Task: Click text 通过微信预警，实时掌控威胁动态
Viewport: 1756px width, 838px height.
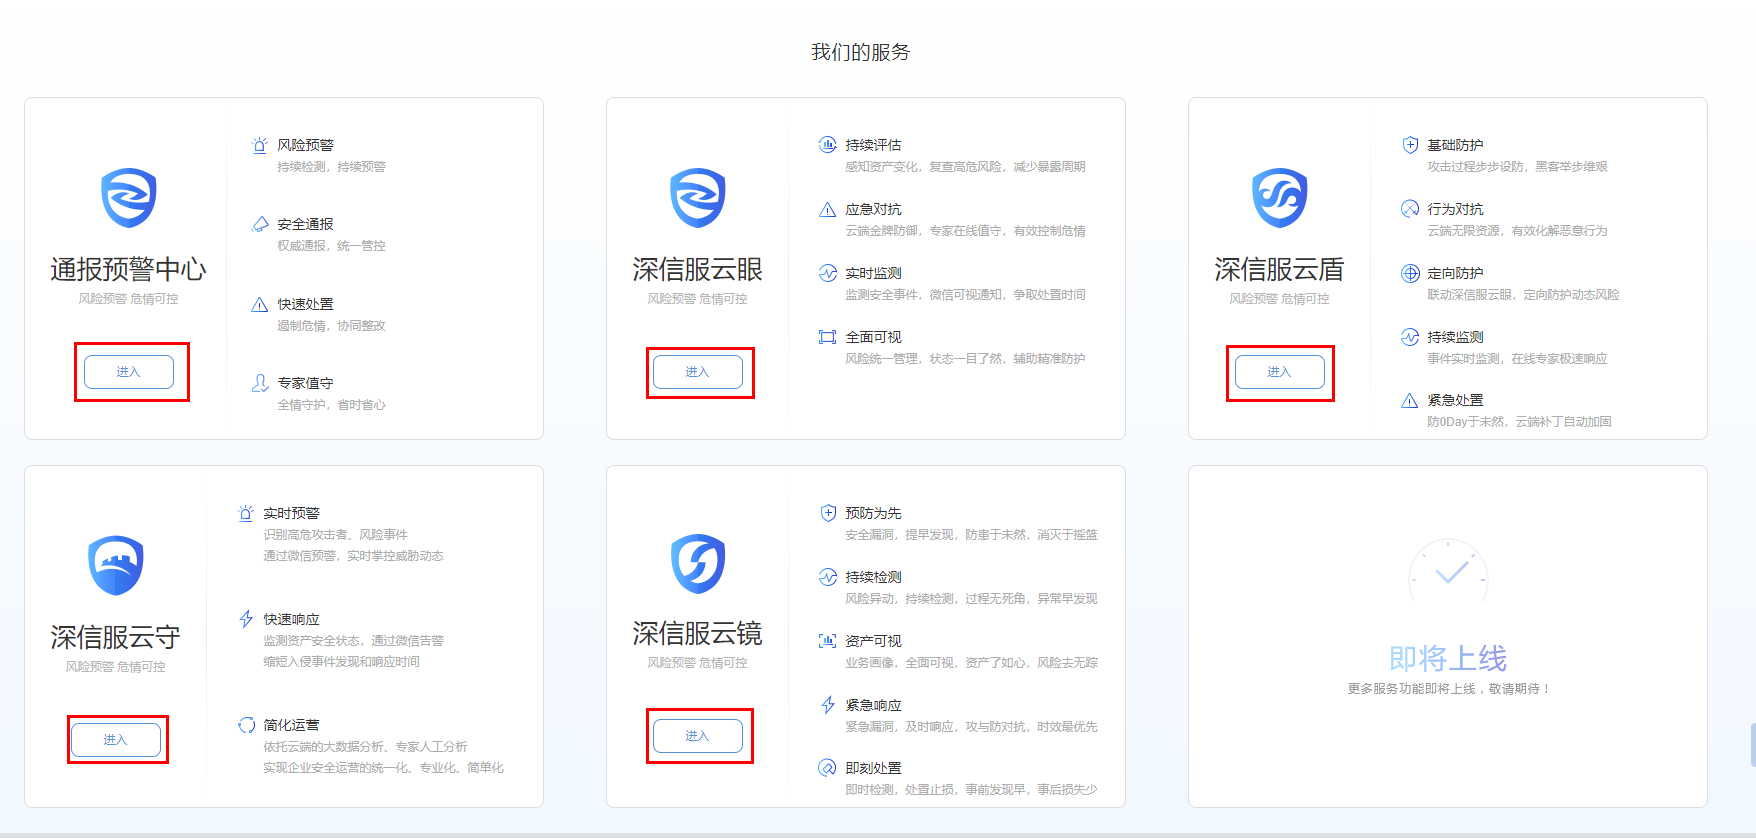Action: coord(353,556)
